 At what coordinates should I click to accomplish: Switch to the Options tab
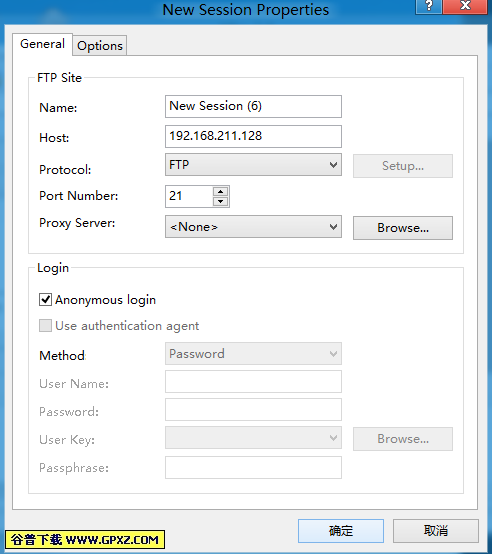pos(100,46)
